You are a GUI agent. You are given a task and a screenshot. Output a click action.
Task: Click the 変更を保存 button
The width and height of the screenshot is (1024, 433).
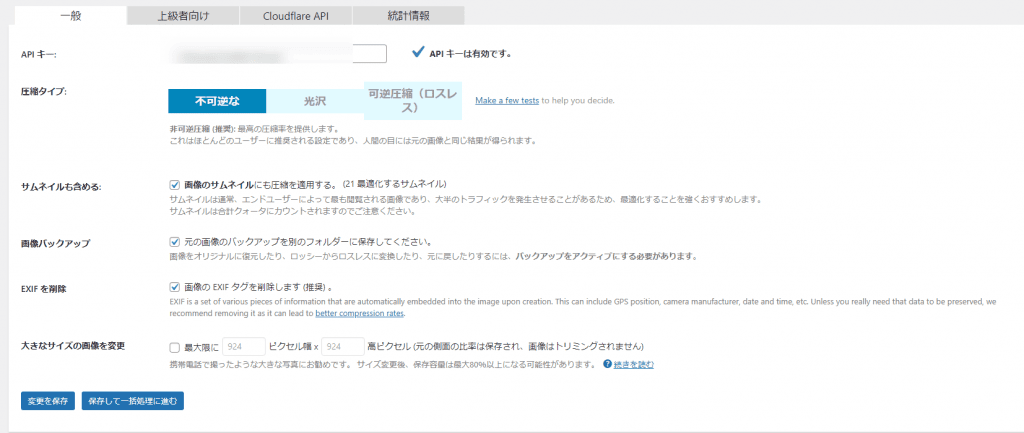pos(48,400)
